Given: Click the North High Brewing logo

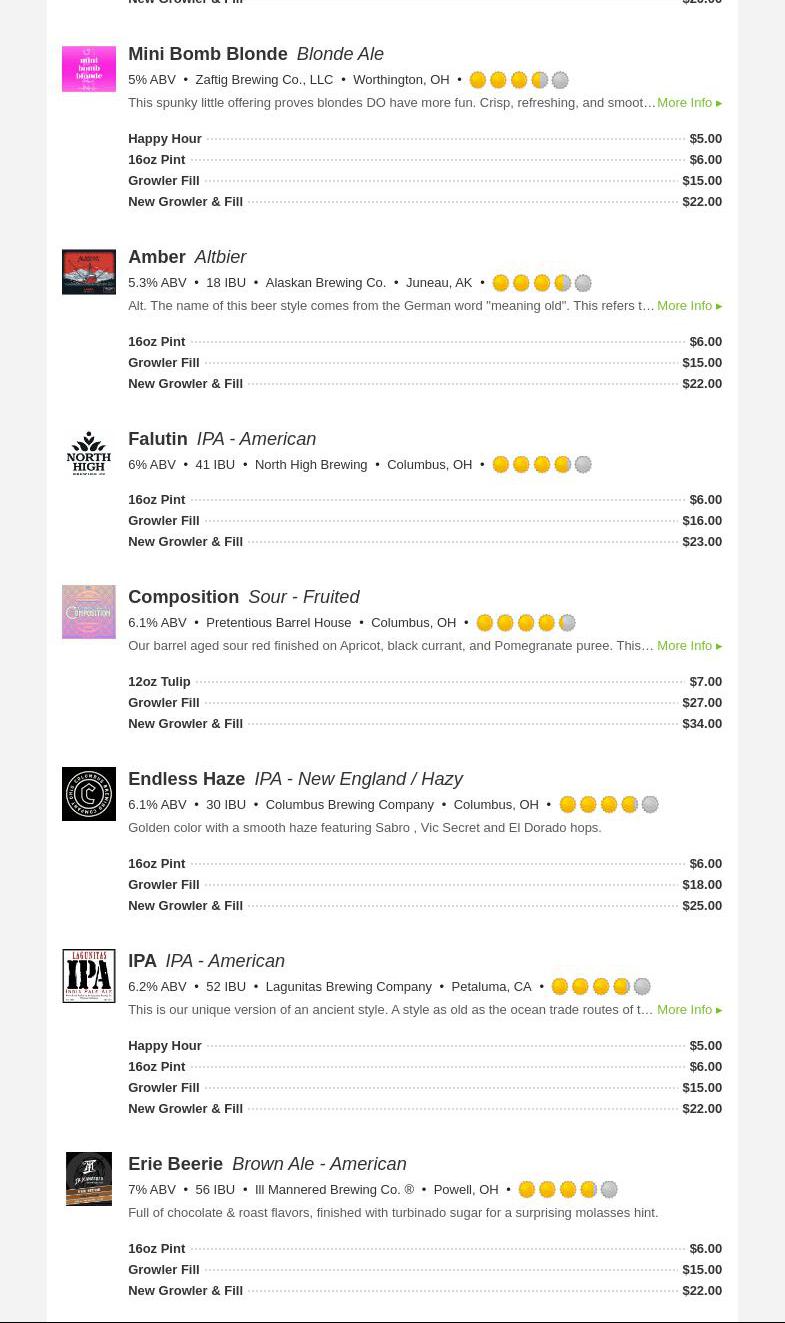Looking at the screenshot, I should [89, 453].
